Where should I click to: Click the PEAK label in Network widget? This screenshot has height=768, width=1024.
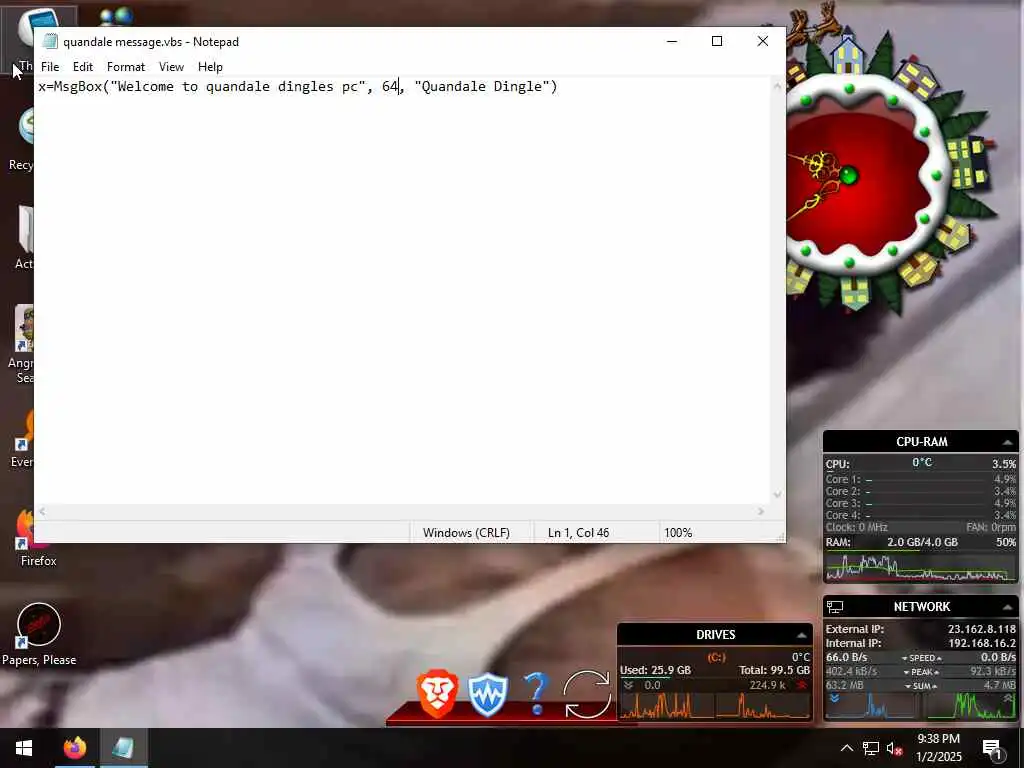921,672
